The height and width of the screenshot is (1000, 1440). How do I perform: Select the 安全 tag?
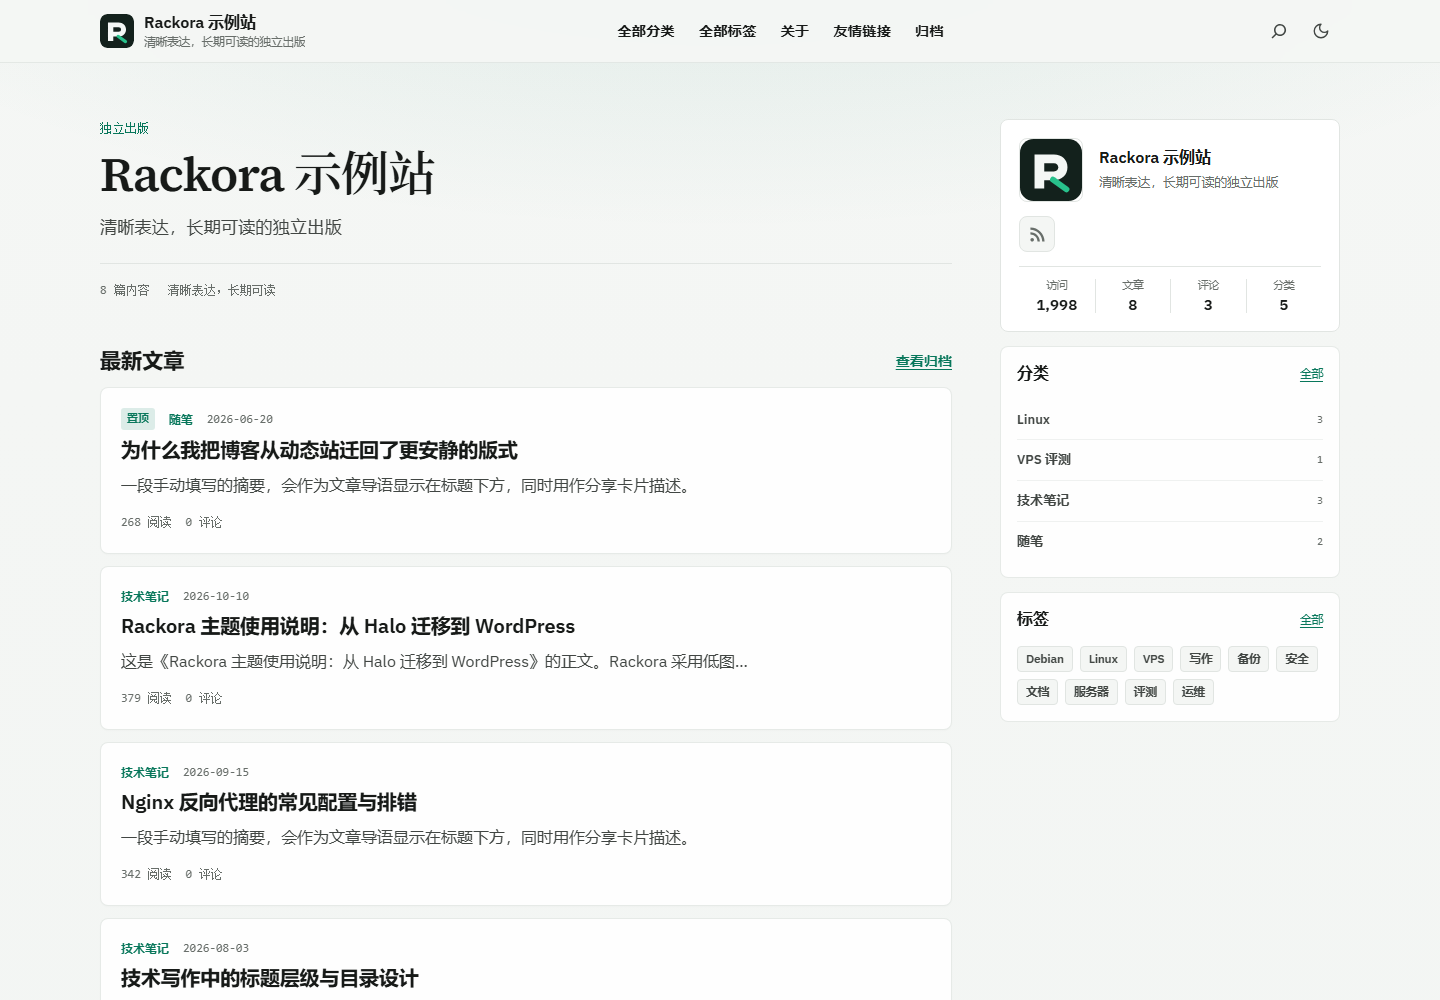click(1297, 659)
